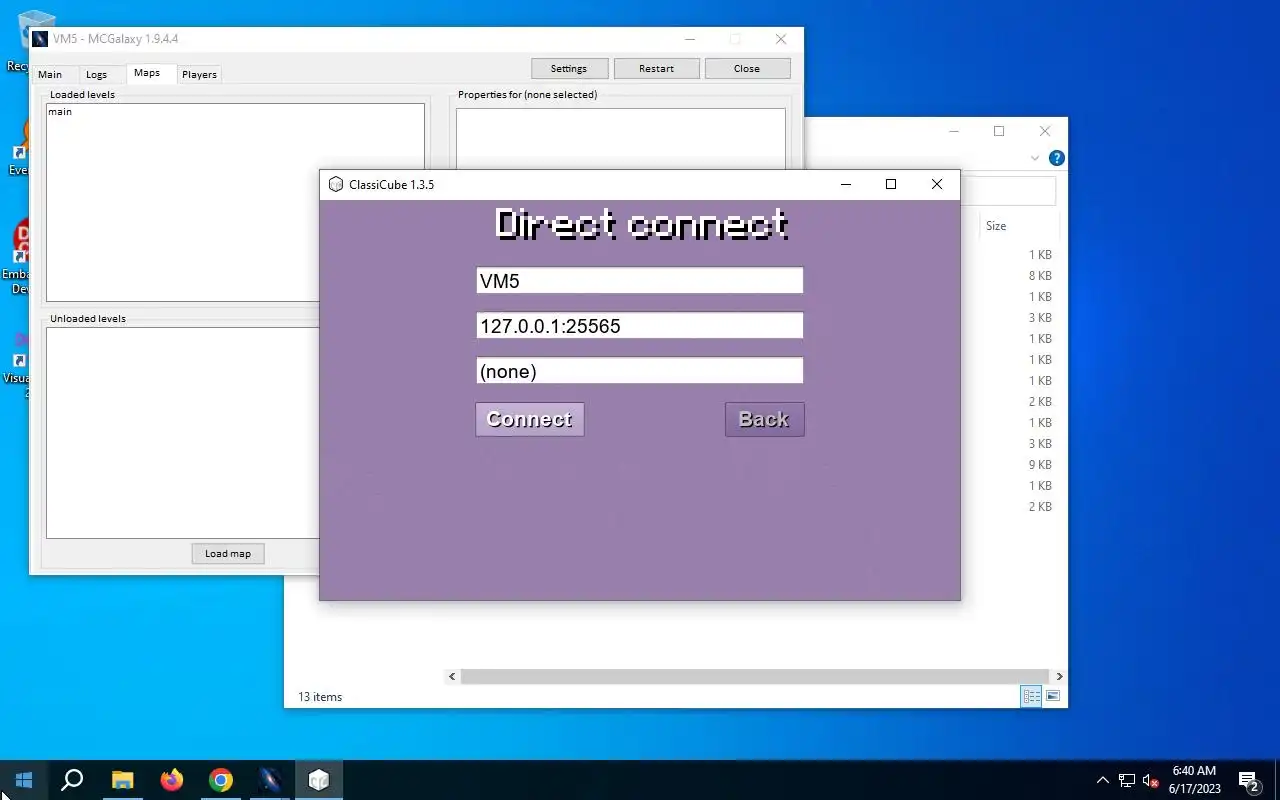Switch to Main tab in MCGalaxy

tap(50, 74)
